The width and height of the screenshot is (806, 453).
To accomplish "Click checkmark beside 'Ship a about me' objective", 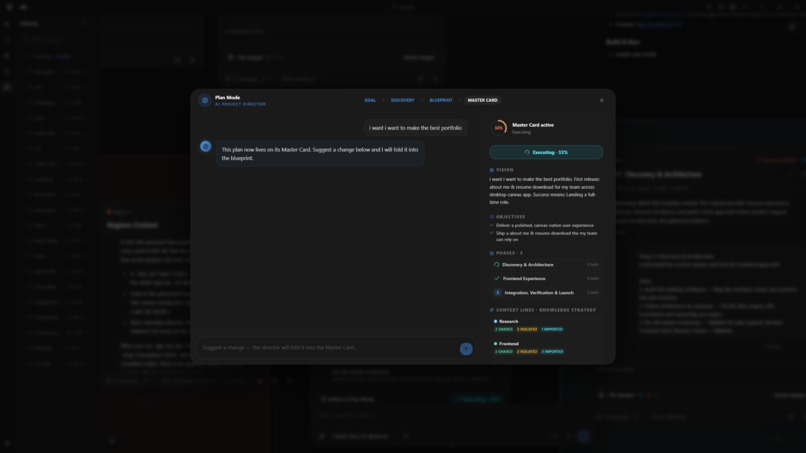I will (492, 233).
